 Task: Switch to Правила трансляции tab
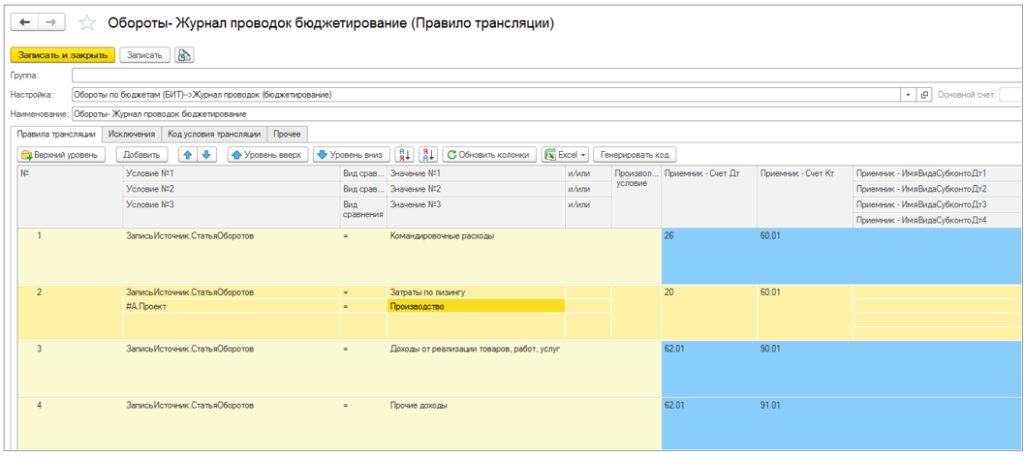pos(57,134)
